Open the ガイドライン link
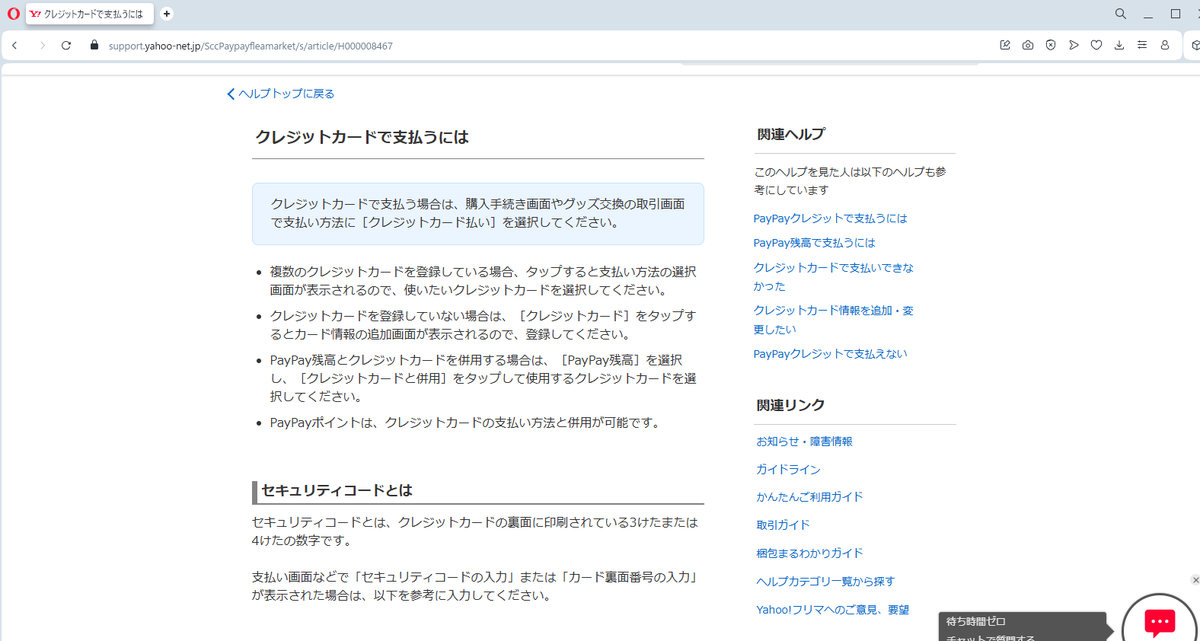This screenshot has width=1200, height=641. [788, 469]
